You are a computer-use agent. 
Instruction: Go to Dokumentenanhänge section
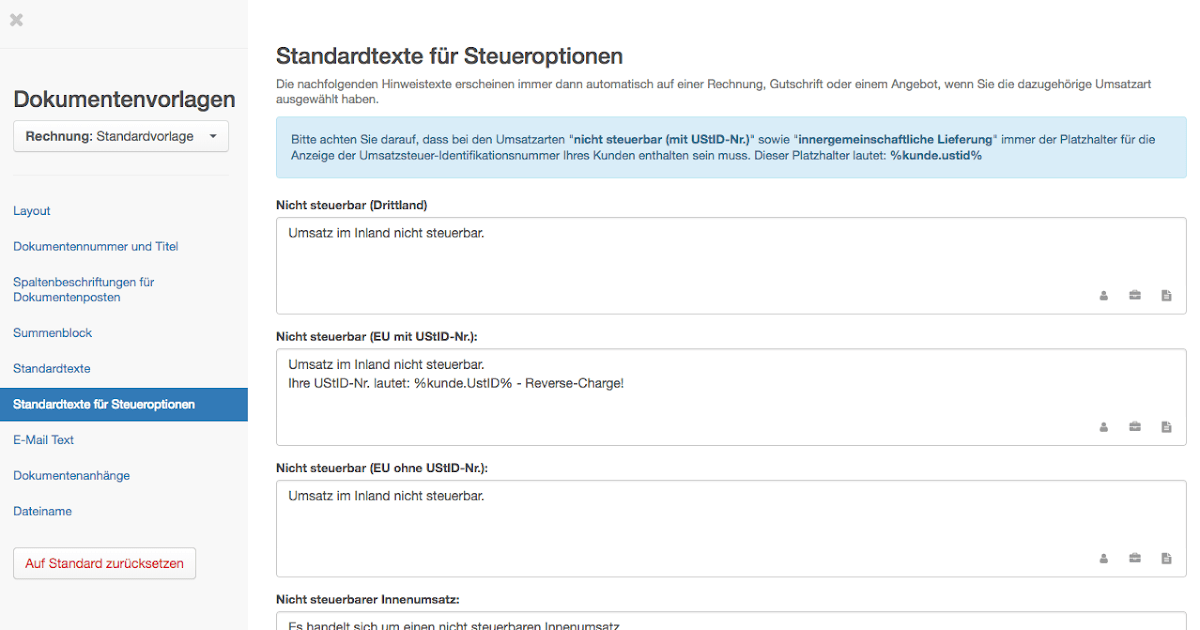pyautogui.click(x=71, y=476)
